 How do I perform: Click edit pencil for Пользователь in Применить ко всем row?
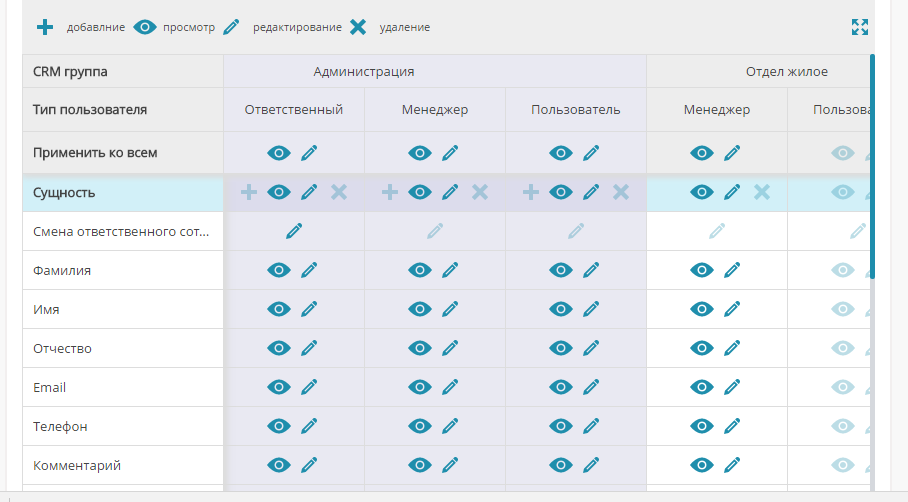pos(591,153)
